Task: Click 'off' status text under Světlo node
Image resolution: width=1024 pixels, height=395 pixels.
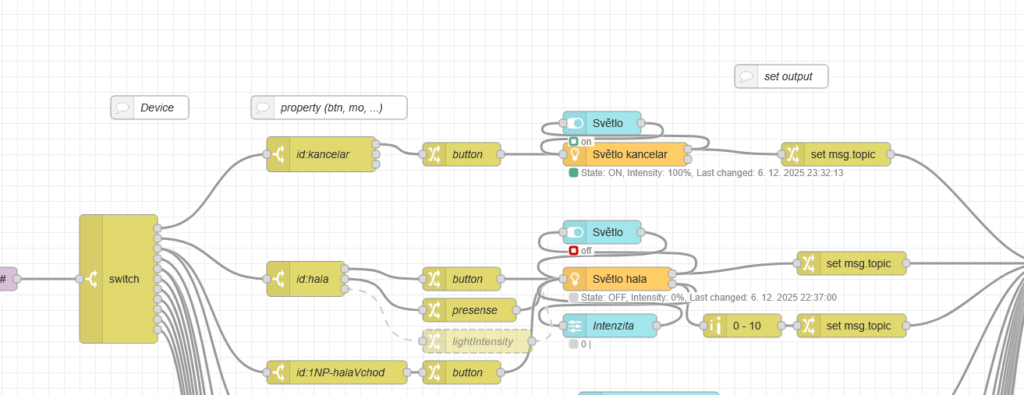Action: coord(586,251)
